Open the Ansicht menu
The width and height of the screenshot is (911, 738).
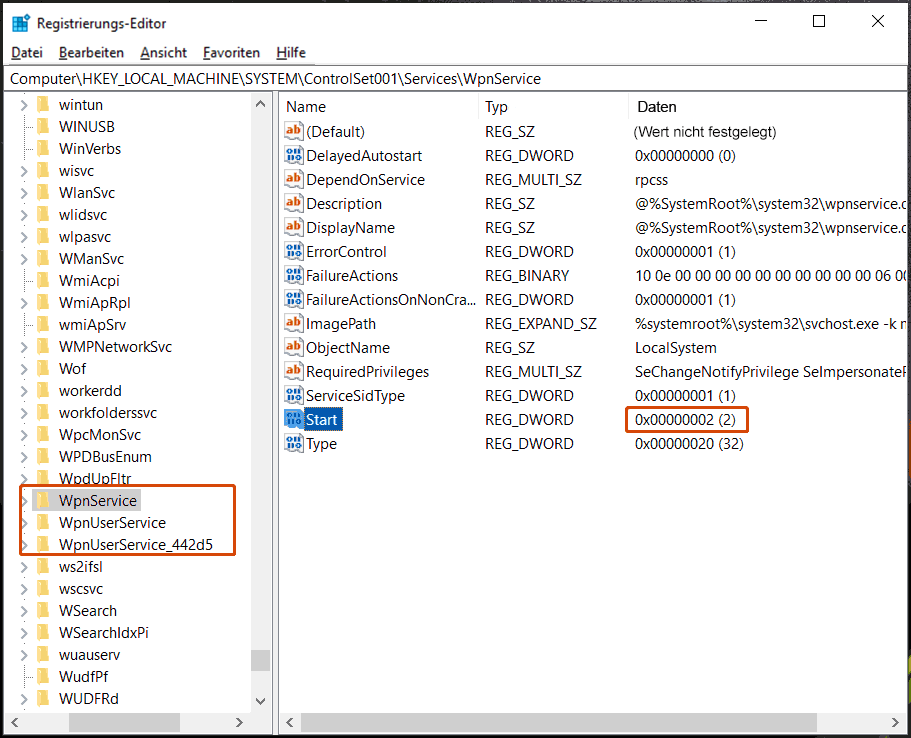point(163,52)
